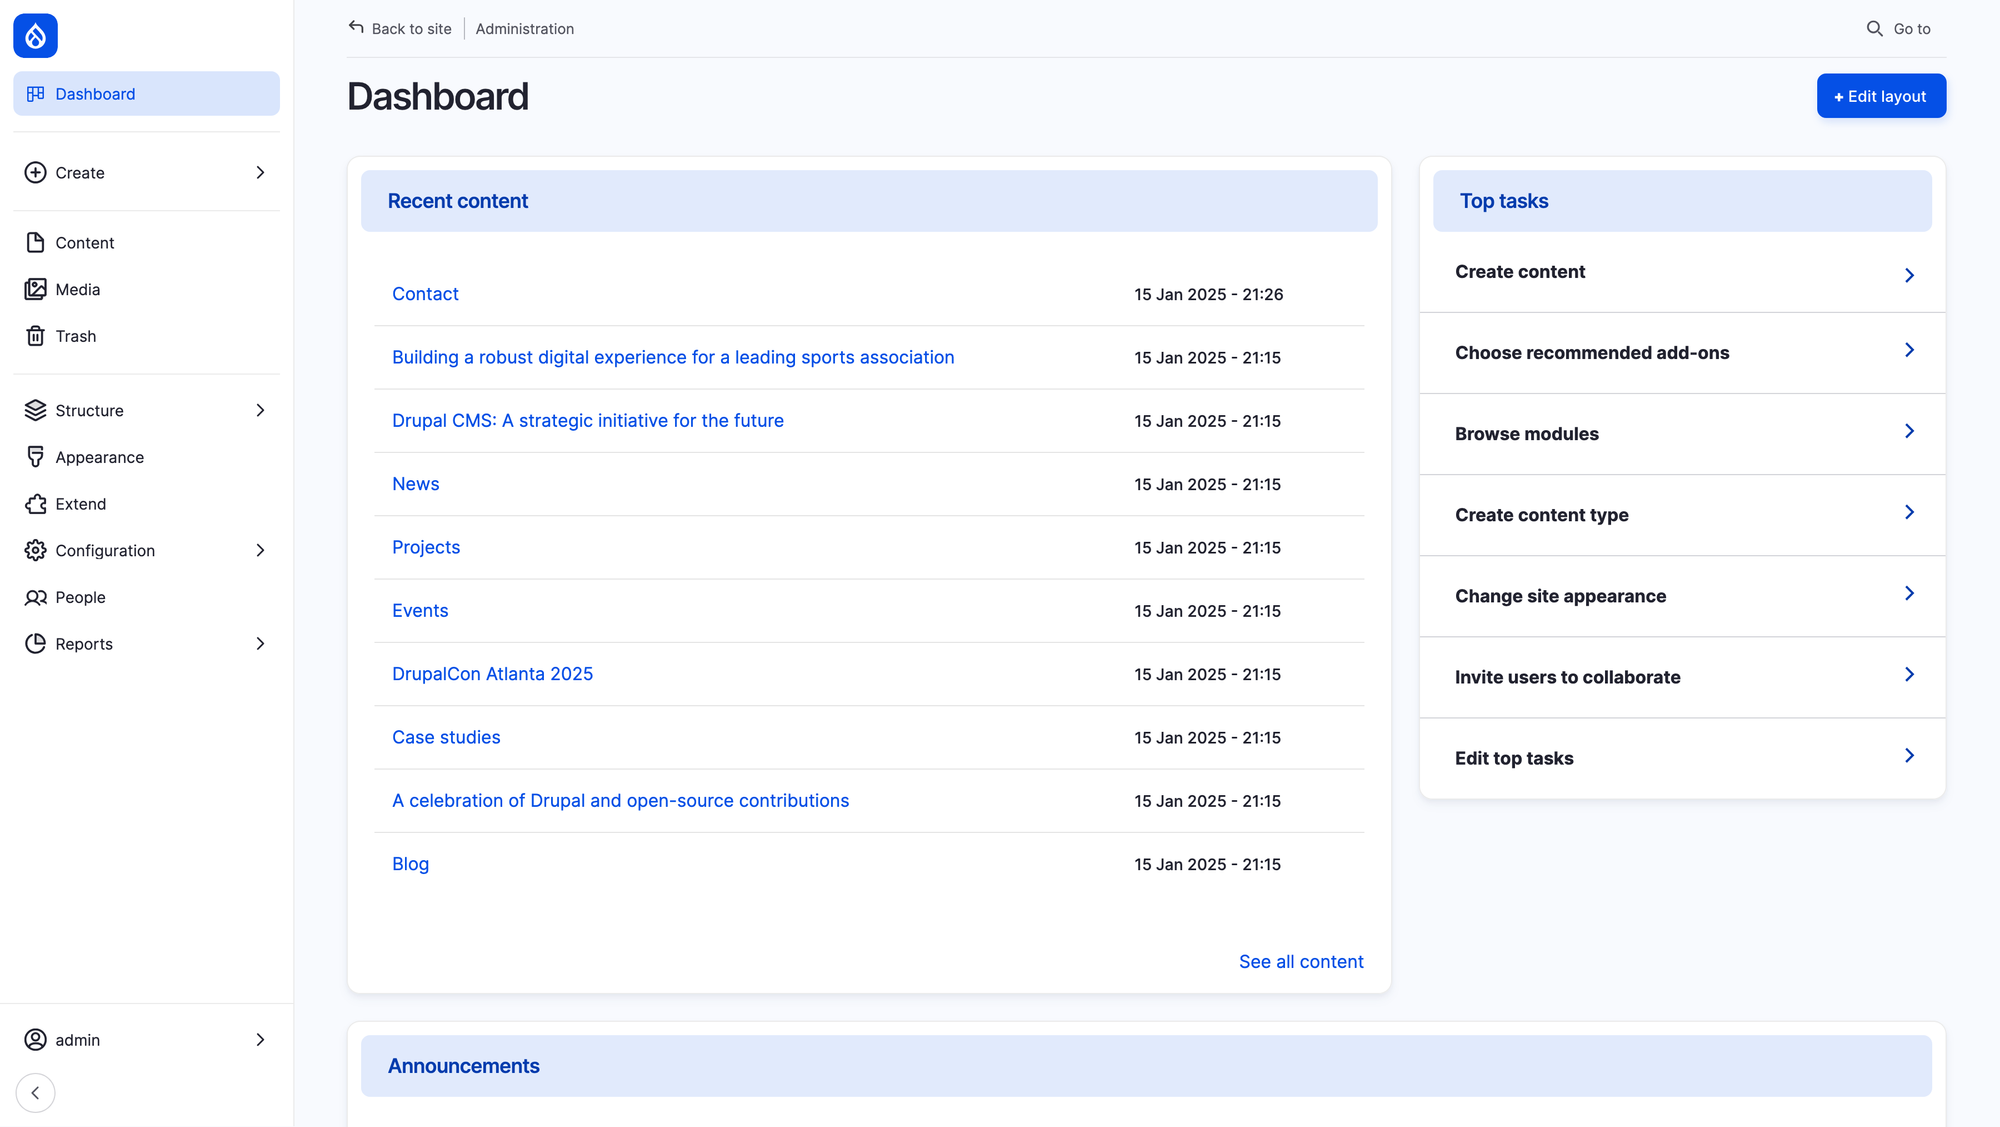Click the Configuration gear icon
Viewport: 2000px width, 1127px height.
pyautogui.click(x=35, y=551)
